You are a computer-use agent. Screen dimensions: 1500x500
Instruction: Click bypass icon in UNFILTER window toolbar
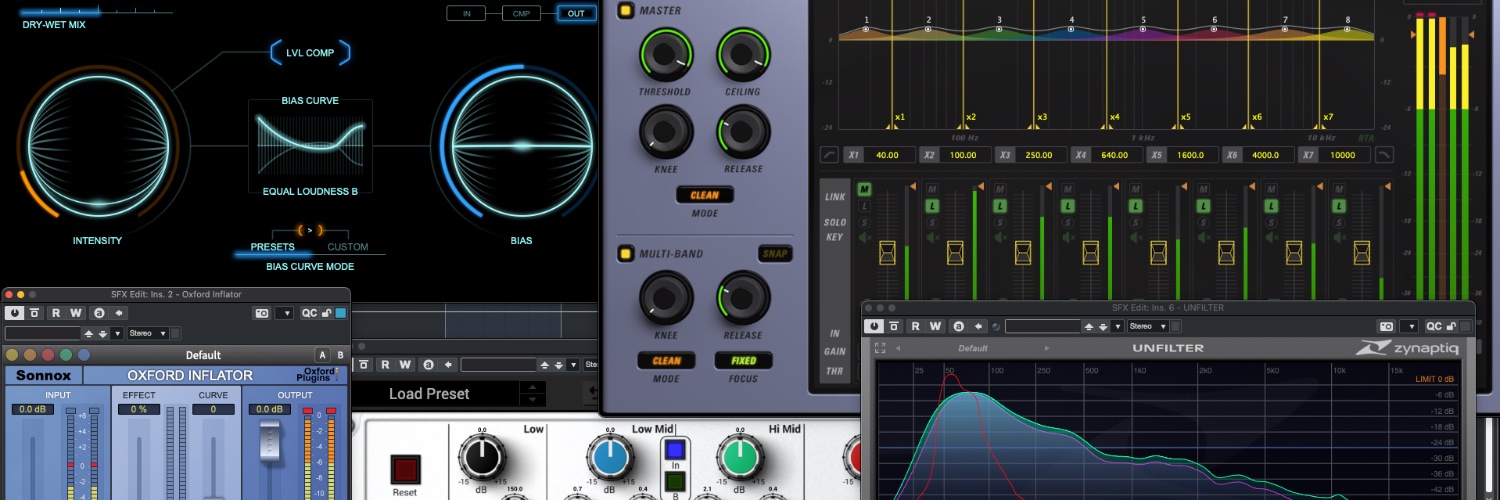click(894, 326)
